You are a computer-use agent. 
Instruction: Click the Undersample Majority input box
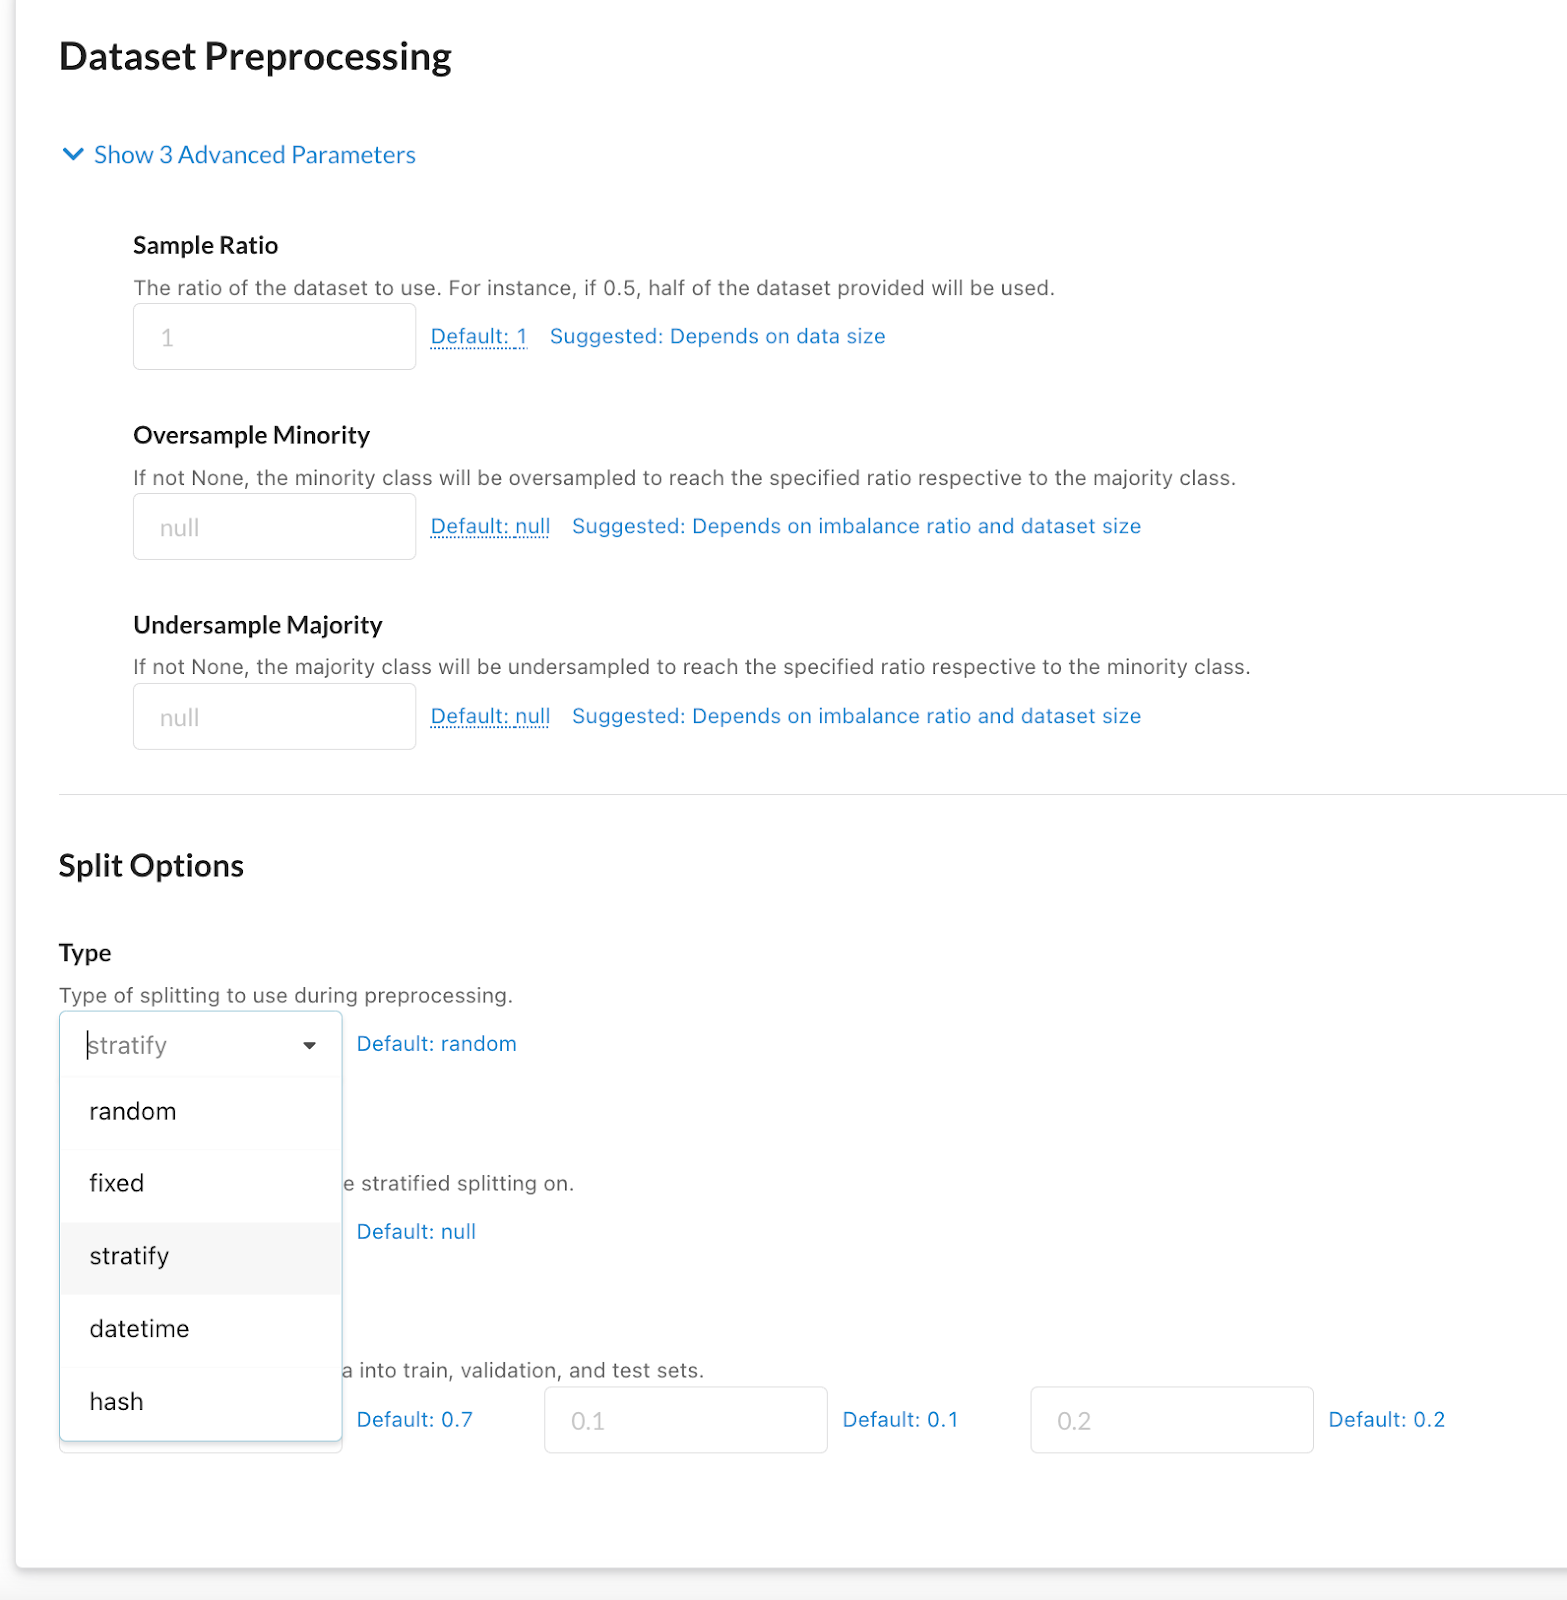(x=274, y=717)
